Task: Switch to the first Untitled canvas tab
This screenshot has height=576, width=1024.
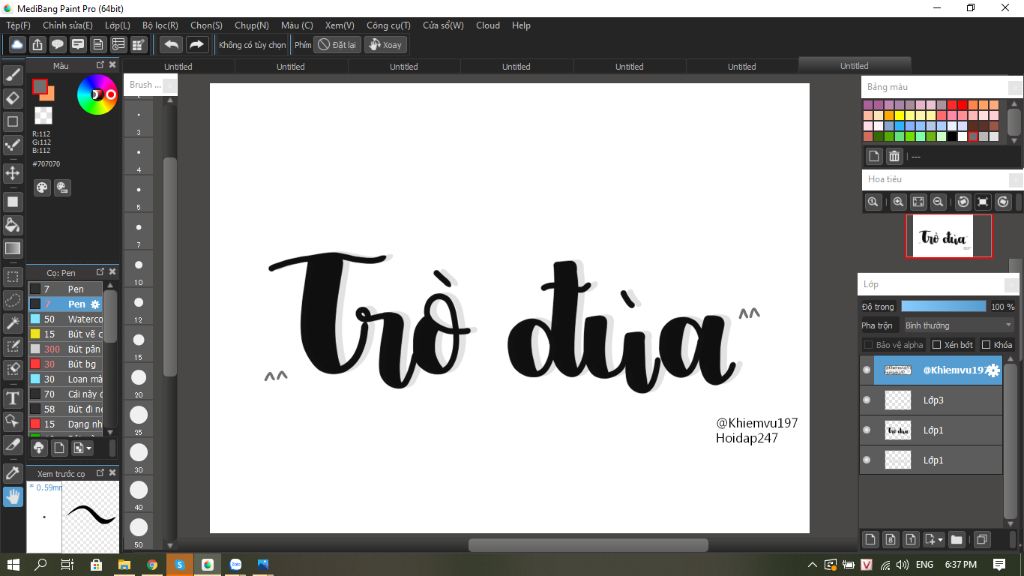Action: (178, 65)
